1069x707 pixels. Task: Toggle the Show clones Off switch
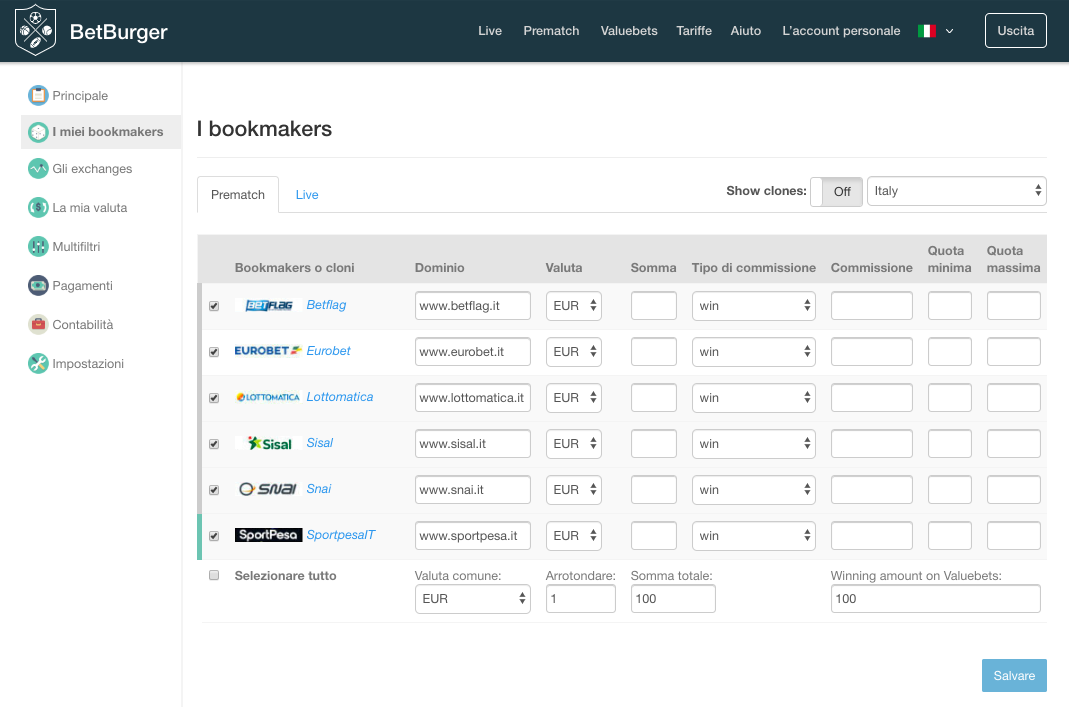click(837, 192)
